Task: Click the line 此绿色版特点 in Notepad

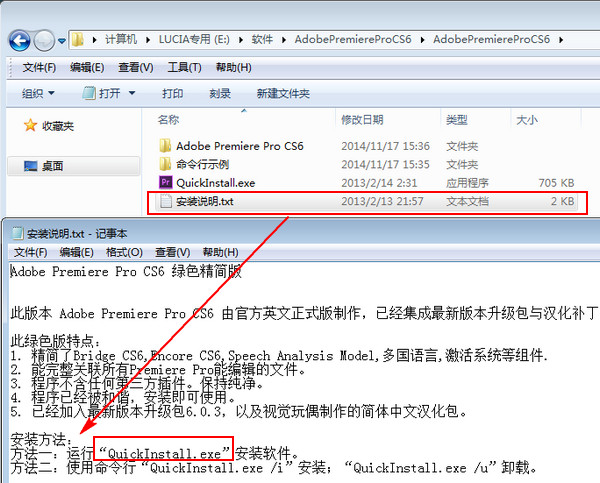Action: 56,340
